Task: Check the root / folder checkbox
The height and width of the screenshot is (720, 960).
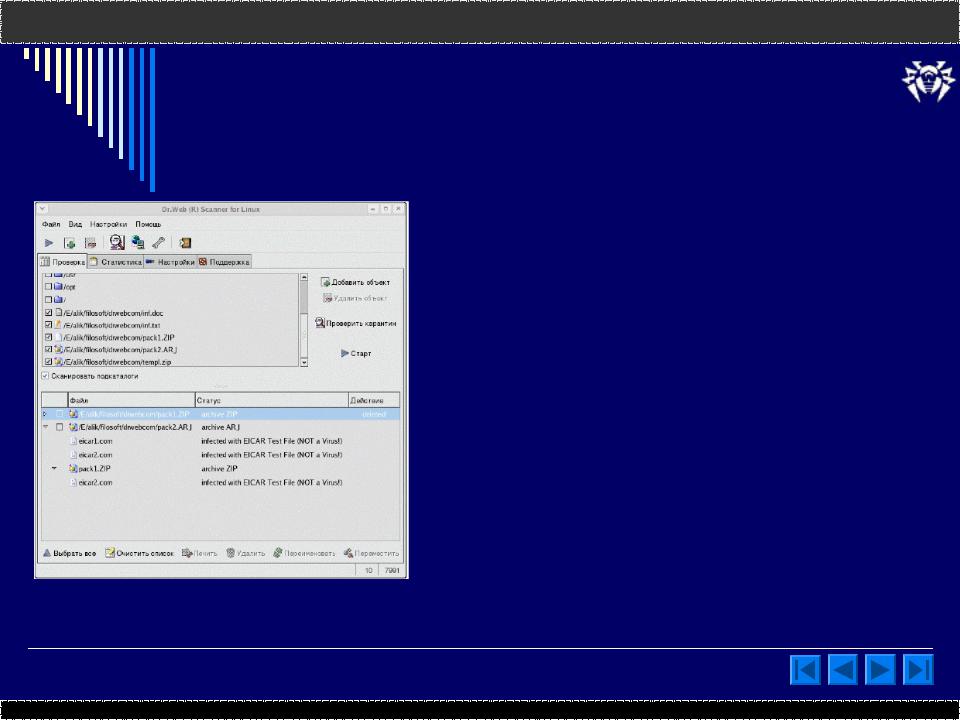Action: 48,299
